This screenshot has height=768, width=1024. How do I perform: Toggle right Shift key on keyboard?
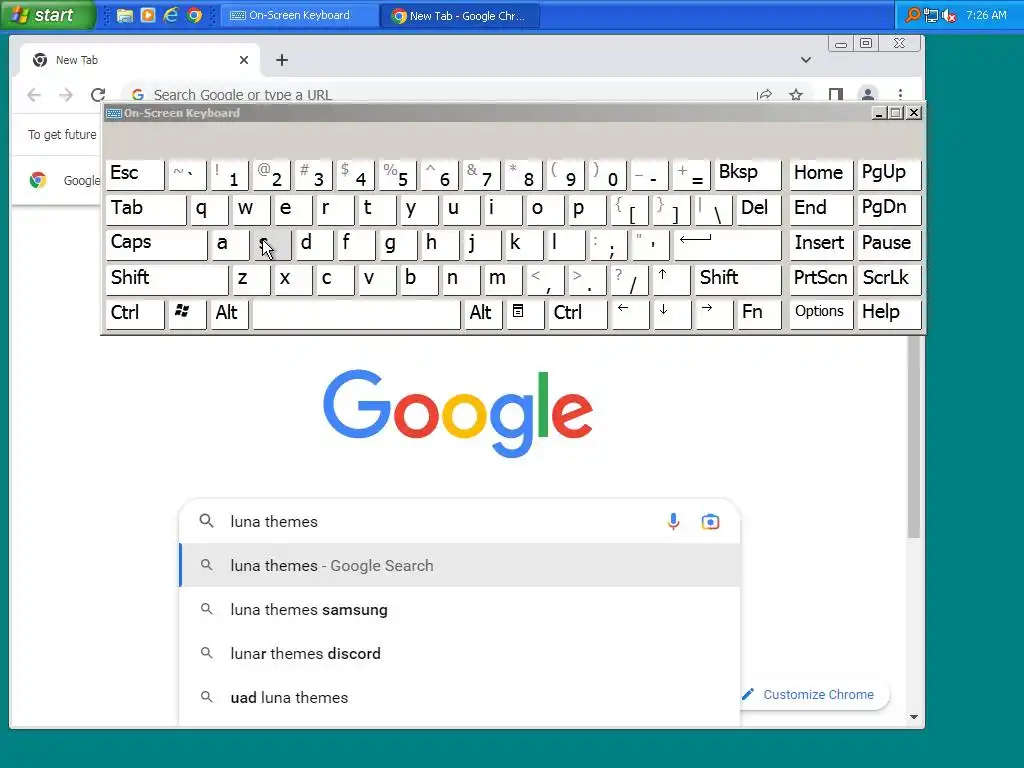point(738,280)
